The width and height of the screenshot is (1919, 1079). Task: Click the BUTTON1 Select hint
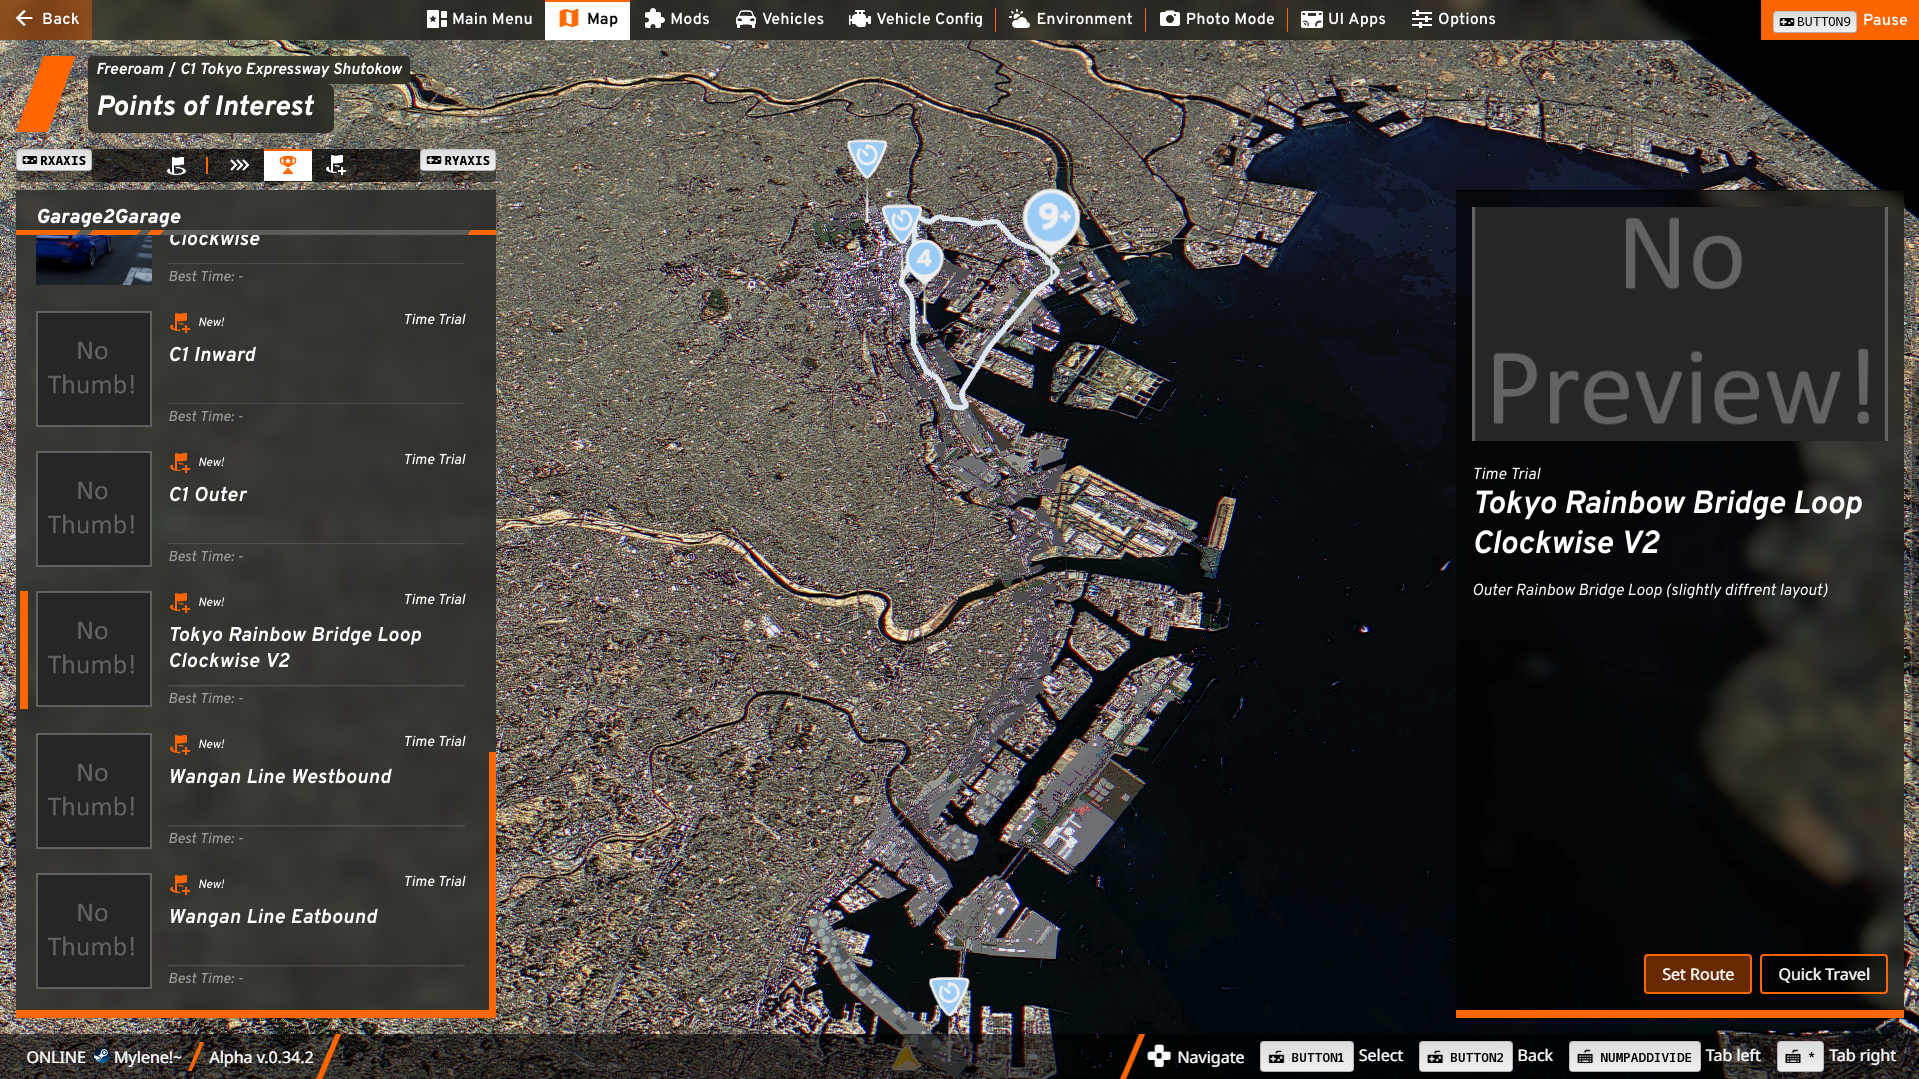click(1331, 1056)
